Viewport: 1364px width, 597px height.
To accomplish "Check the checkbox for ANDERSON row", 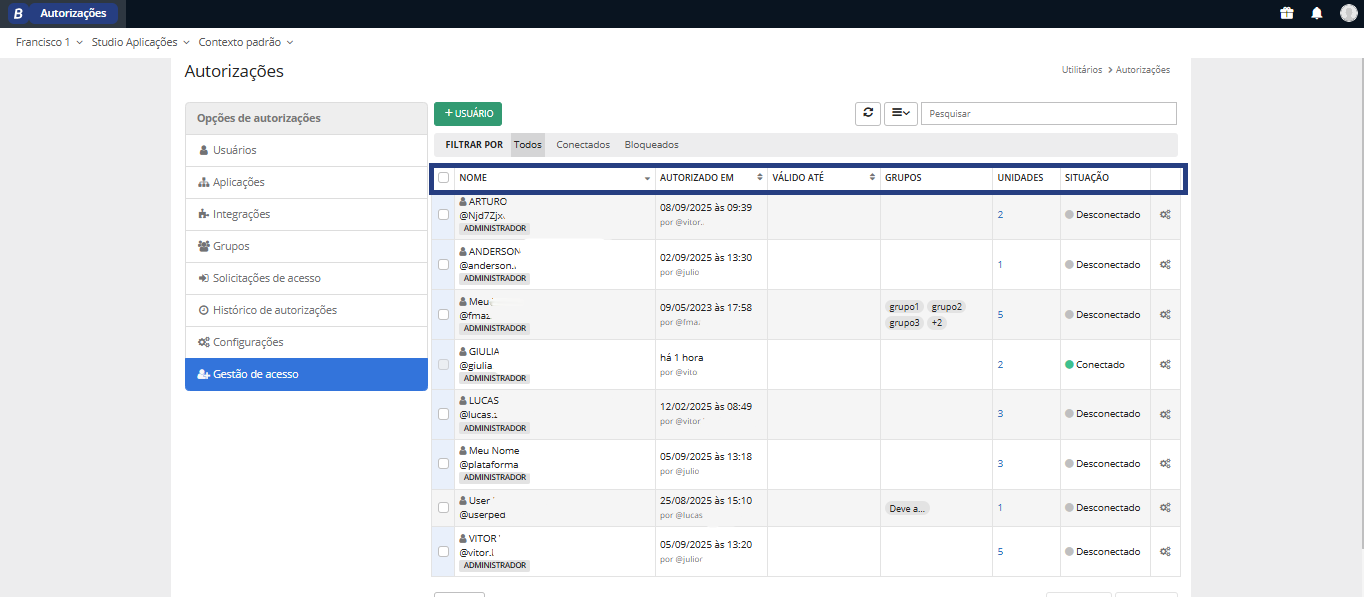I will (x=444, y=265).
